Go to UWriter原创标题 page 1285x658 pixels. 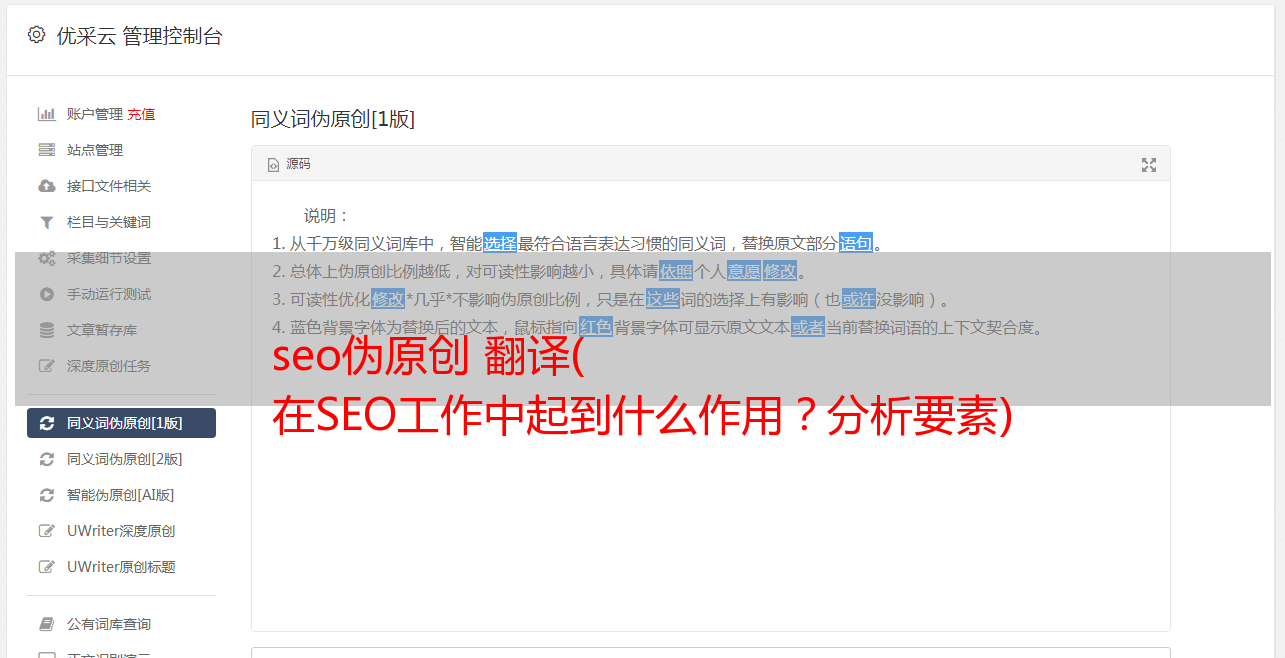click(x=121, y=567)
